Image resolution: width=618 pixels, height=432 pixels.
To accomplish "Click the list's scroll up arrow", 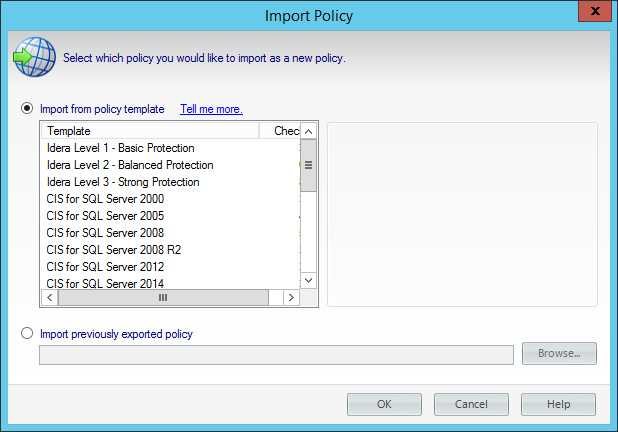I will (308, 131).
